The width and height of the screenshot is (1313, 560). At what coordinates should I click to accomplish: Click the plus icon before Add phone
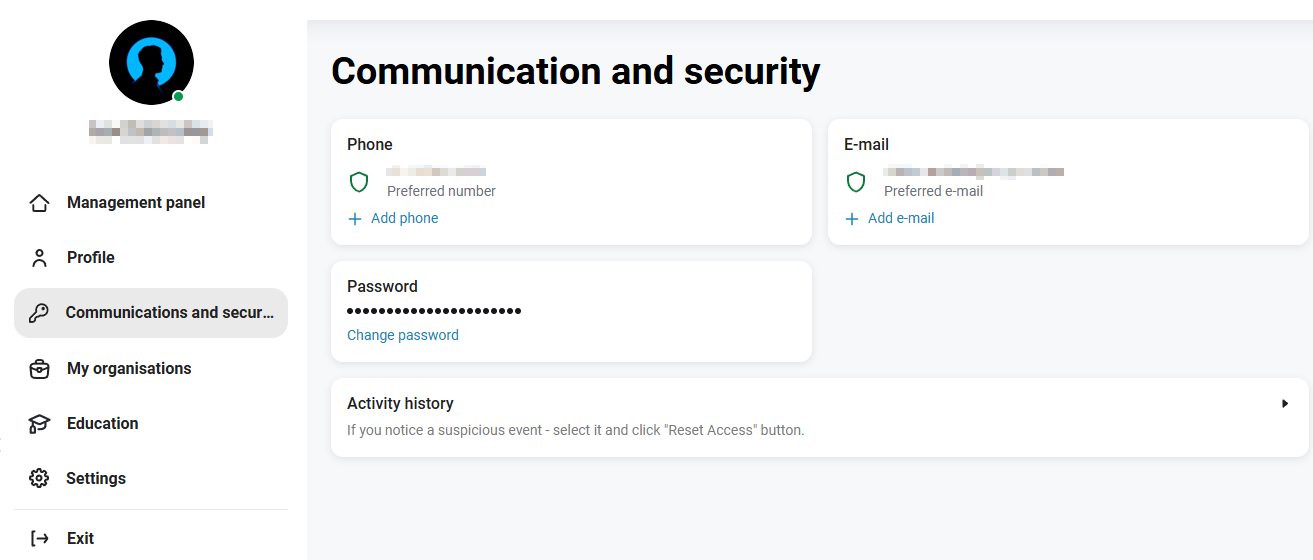pyautogui.click(x=355, y=219)
